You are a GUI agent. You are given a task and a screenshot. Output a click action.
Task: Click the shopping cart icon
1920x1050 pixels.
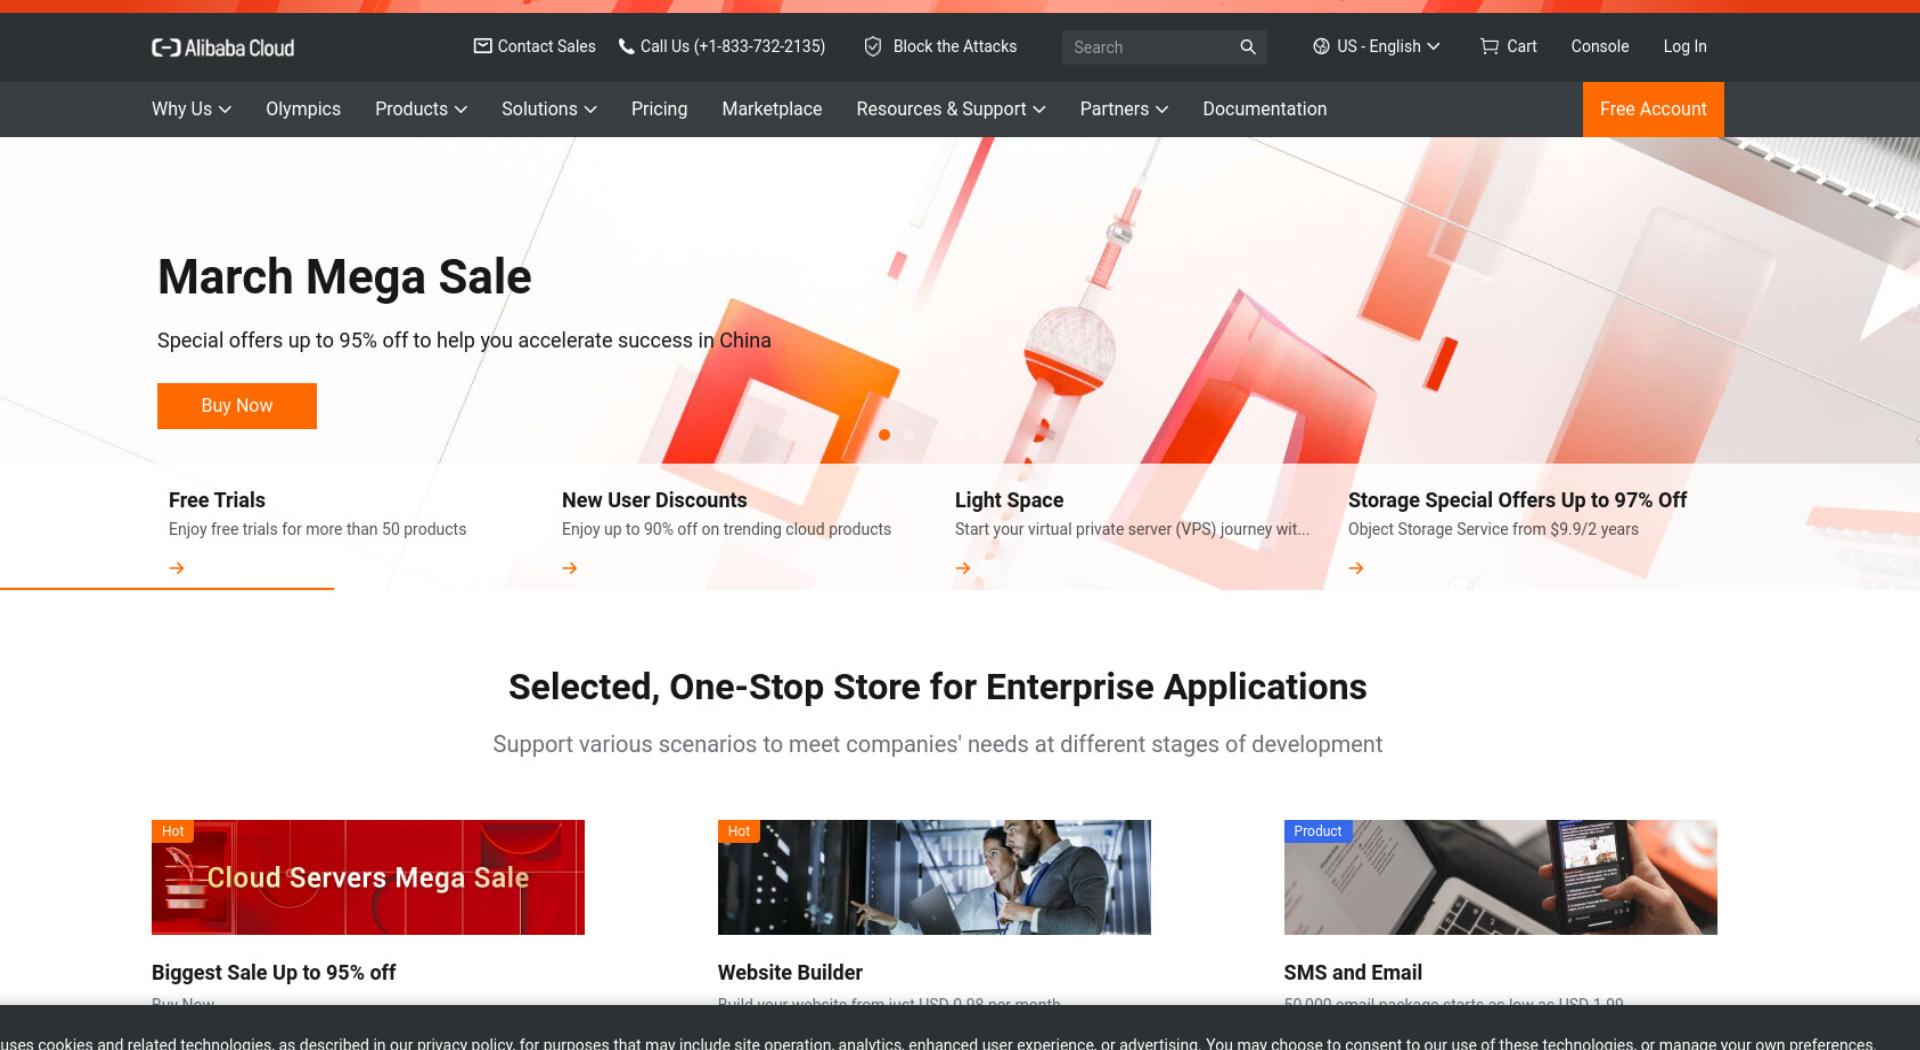pos(1489,46)
